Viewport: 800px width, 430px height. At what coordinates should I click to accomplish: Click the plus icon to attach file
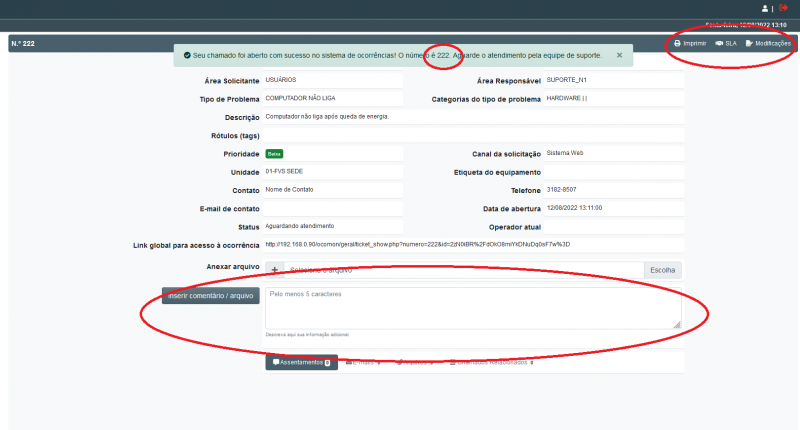[x=274, y=270]
